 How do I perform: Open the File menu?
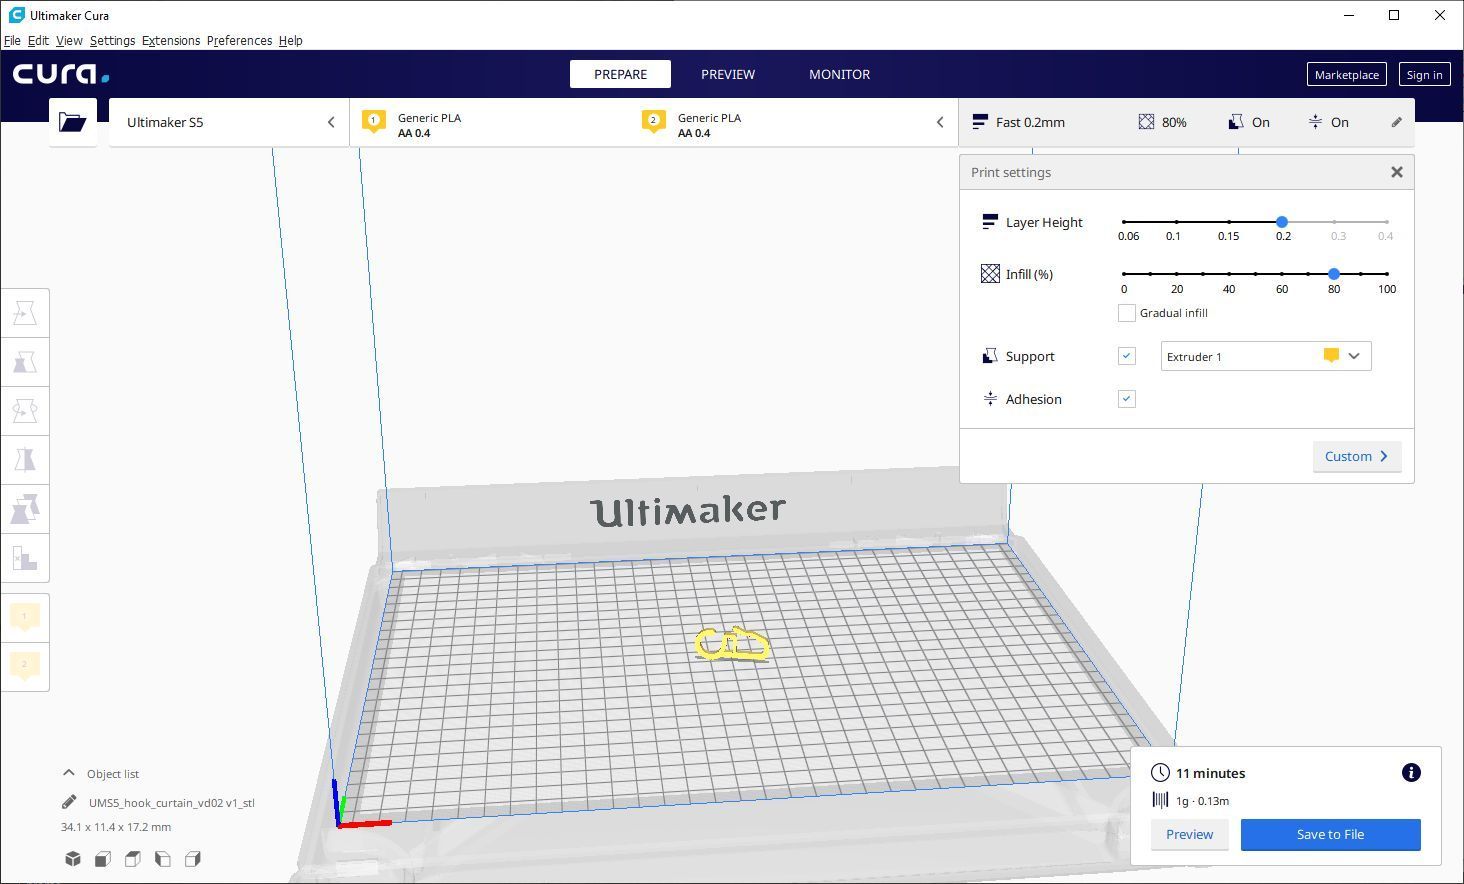tap(12, 41)
